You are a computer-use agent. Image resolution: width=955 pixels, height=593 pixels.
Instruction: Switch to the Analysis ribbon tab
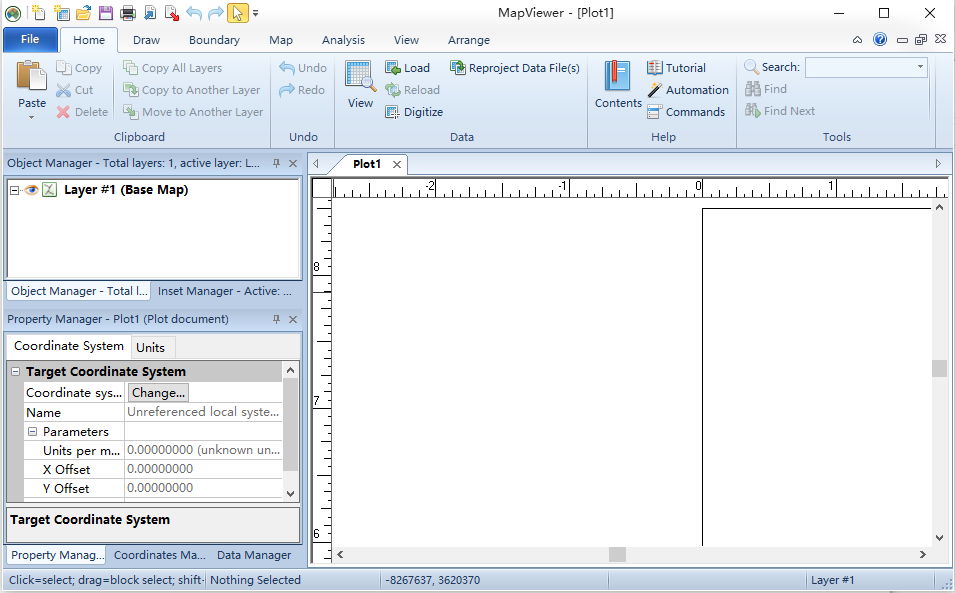[343, 40]
